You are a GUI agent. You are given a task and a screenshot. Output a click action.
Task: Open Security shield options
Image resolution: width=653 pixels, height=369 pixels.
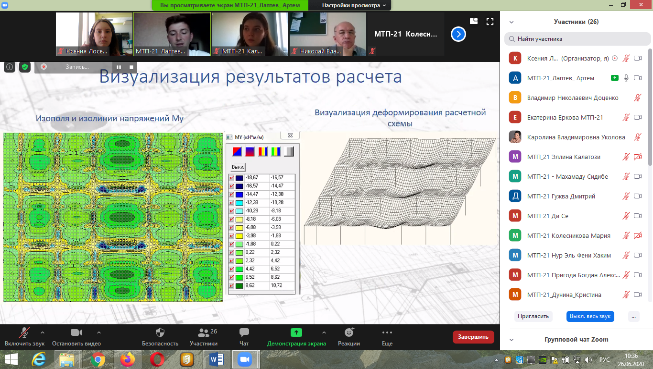point(160,332)
